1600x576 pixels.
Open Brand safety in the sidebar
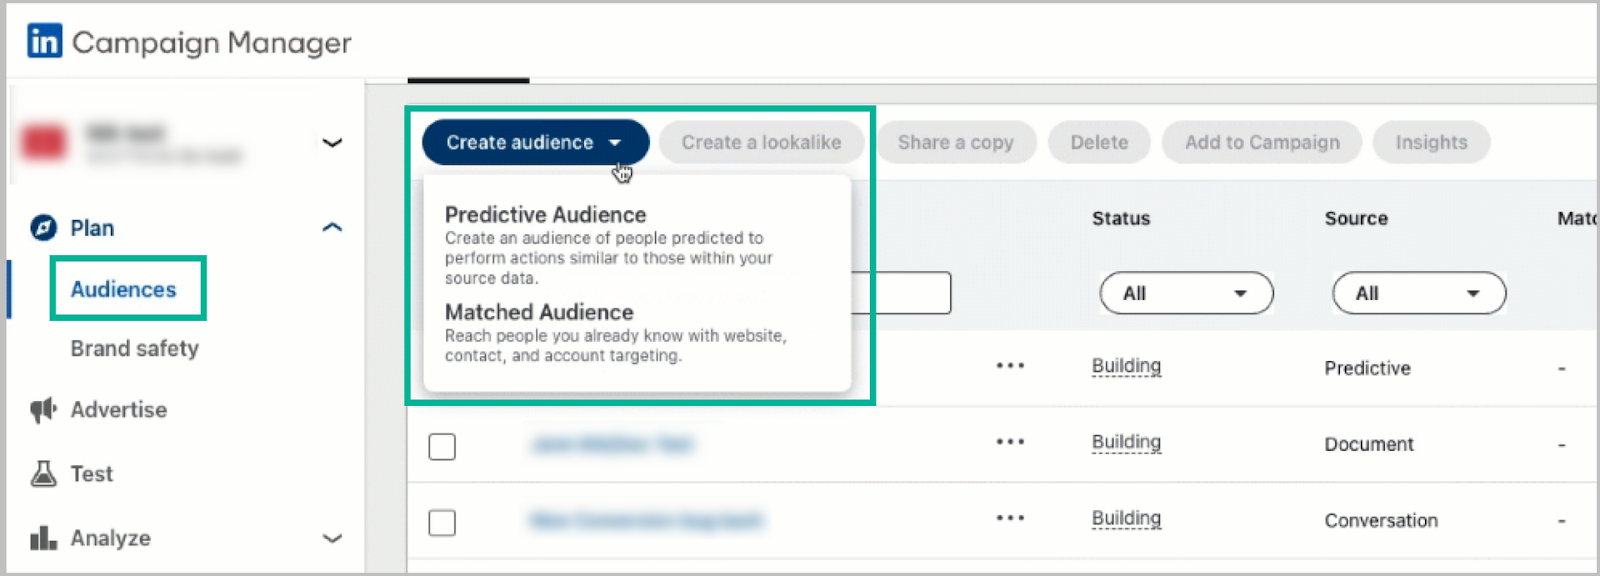[x=134, y=349]
